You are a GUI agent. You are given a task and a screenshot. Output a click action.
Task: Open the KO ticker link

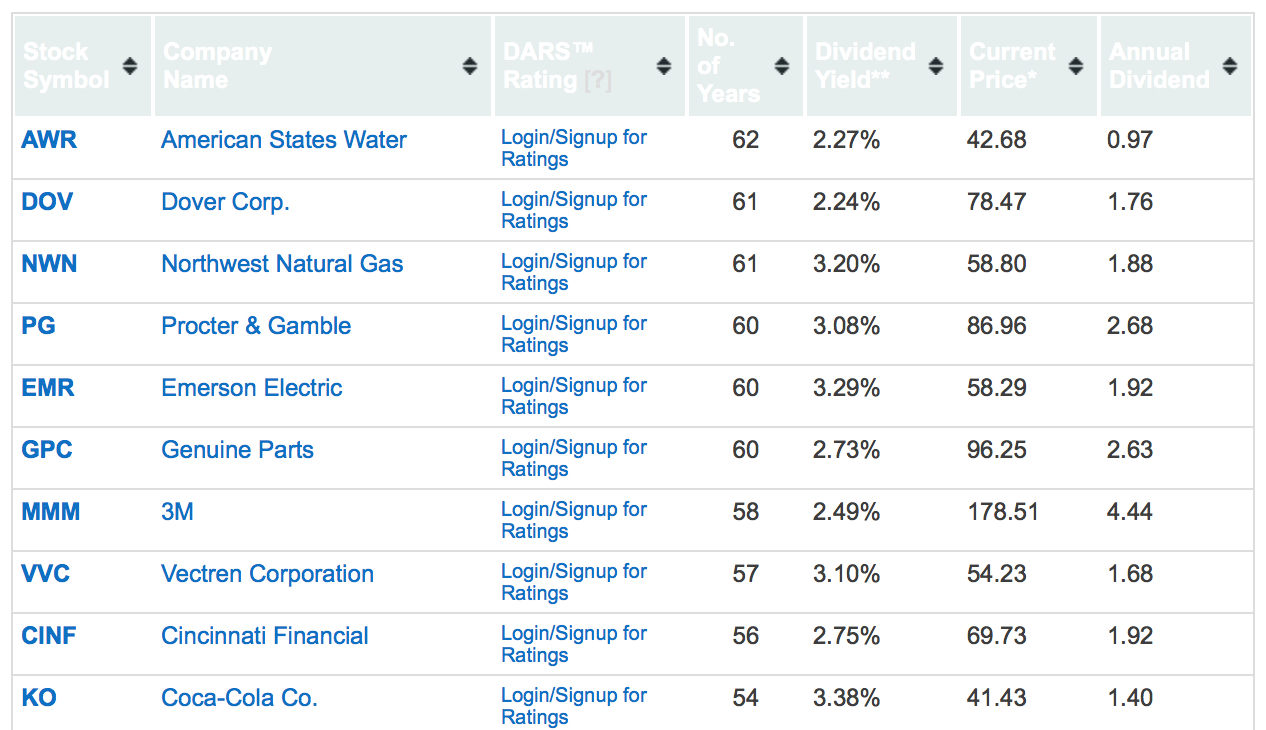pos(39,698)
